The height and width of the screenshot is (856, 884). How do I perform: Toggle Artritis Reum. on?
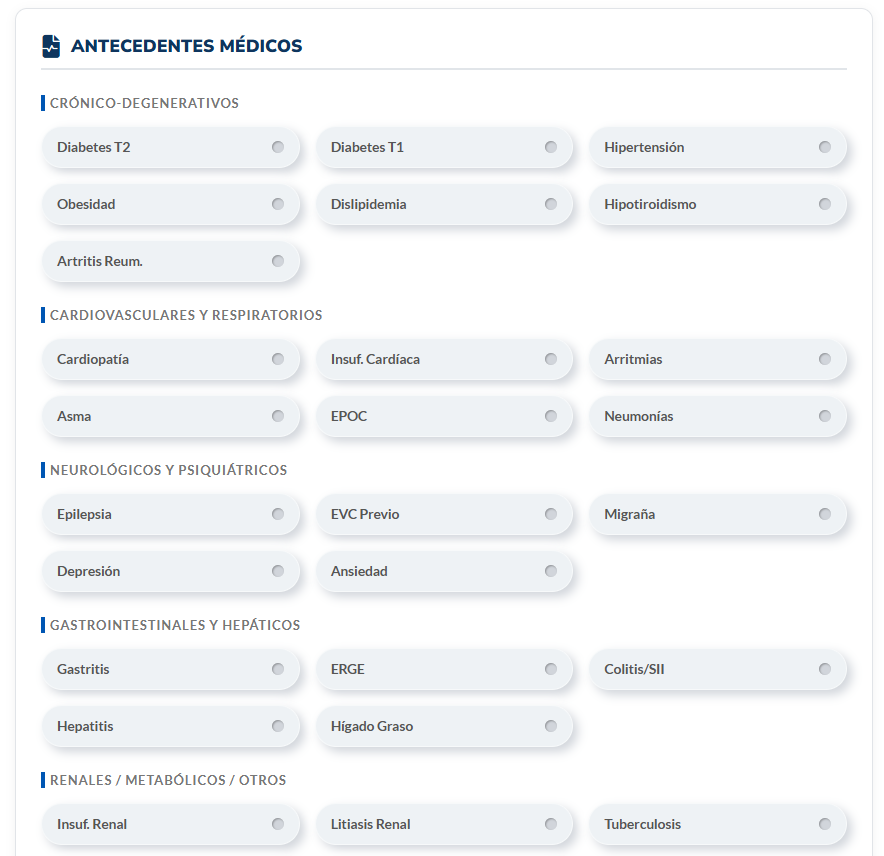277,260
